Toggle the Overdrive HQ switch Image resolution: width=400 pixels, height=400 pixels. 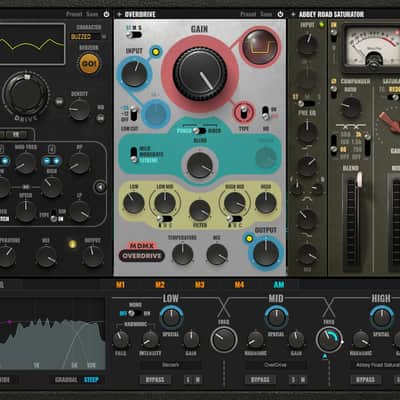(x=265, y=113)
